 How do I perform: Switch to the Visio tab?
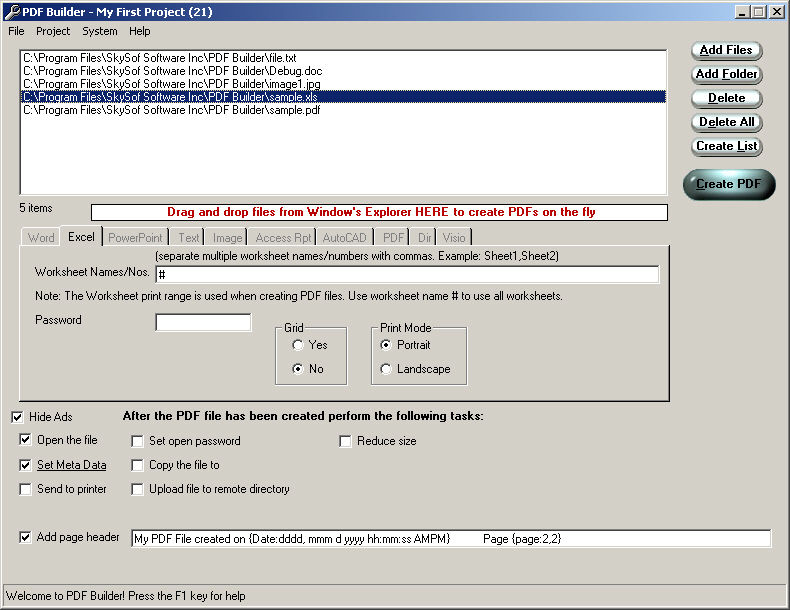click(x=454, y=238)
